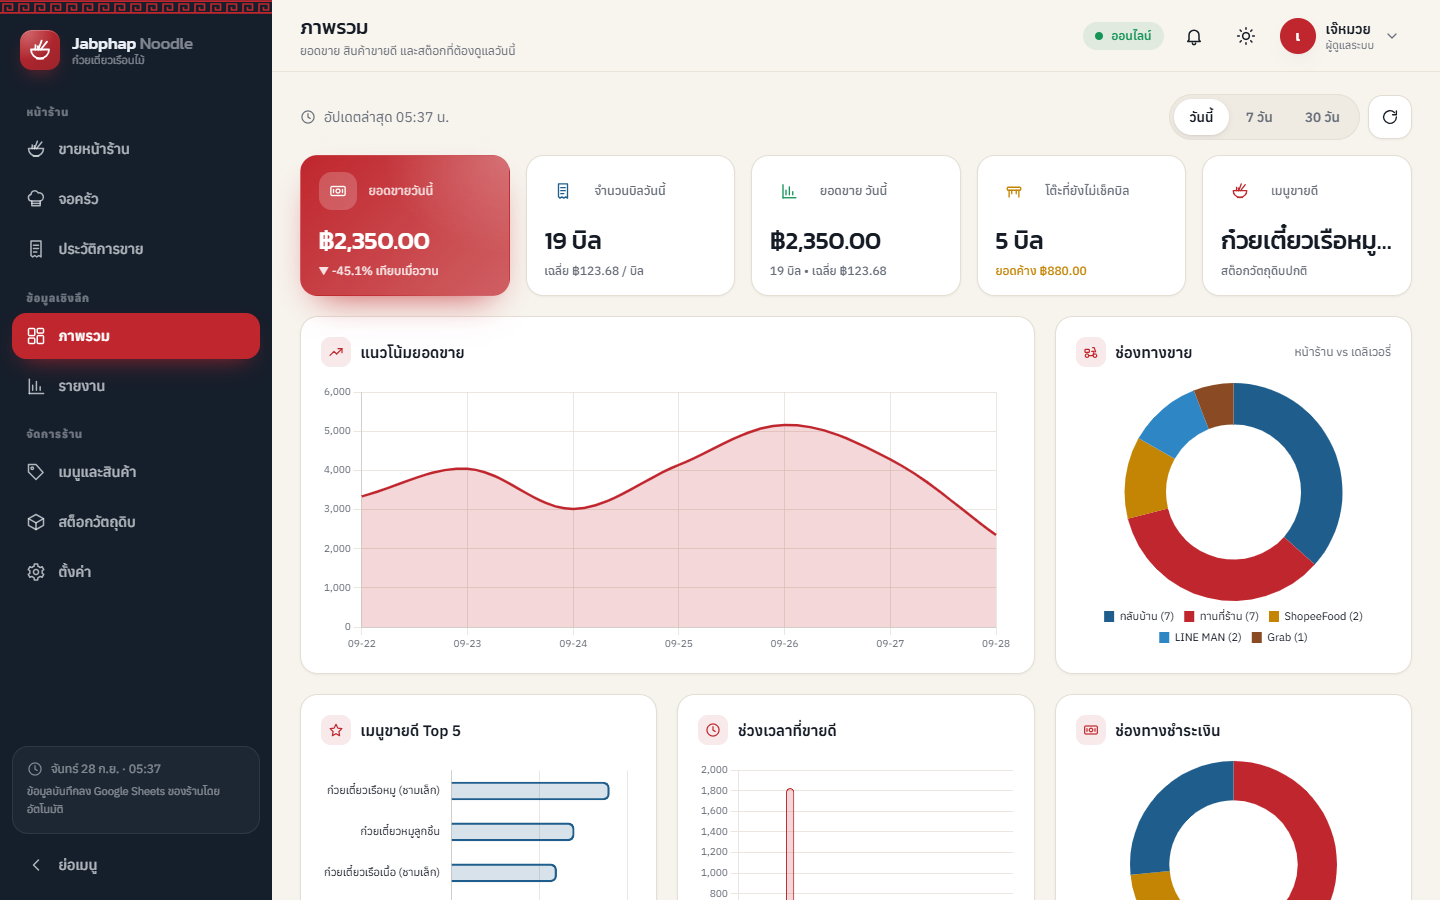Click the ยอดค้าง ฿880.00 text

click(x=1041, y=271)
